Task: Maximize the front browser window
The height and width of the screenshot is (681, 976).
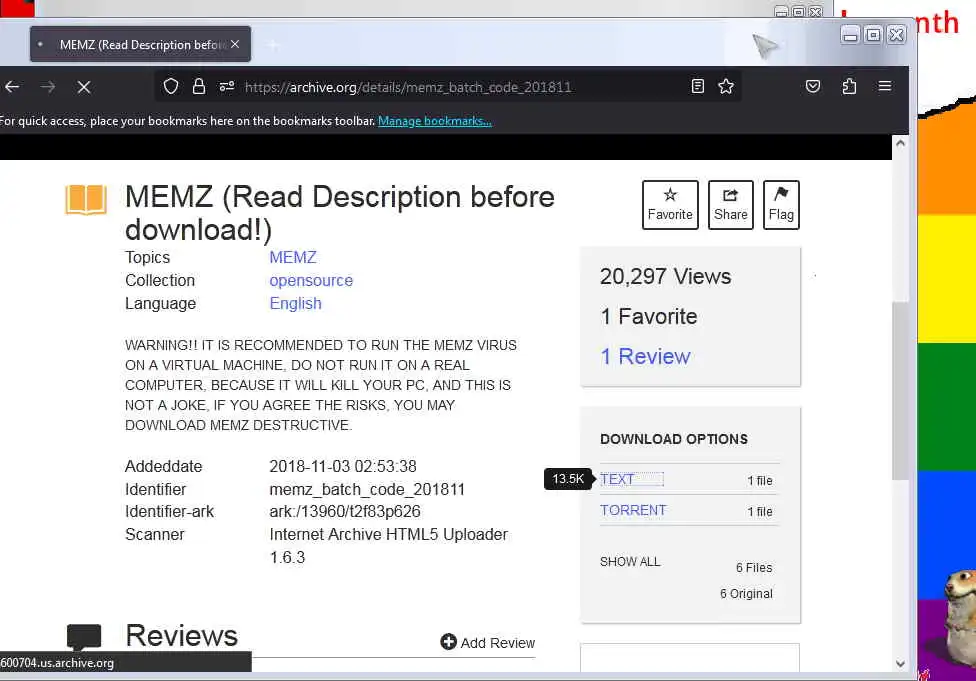Action: tap(873, 35)
